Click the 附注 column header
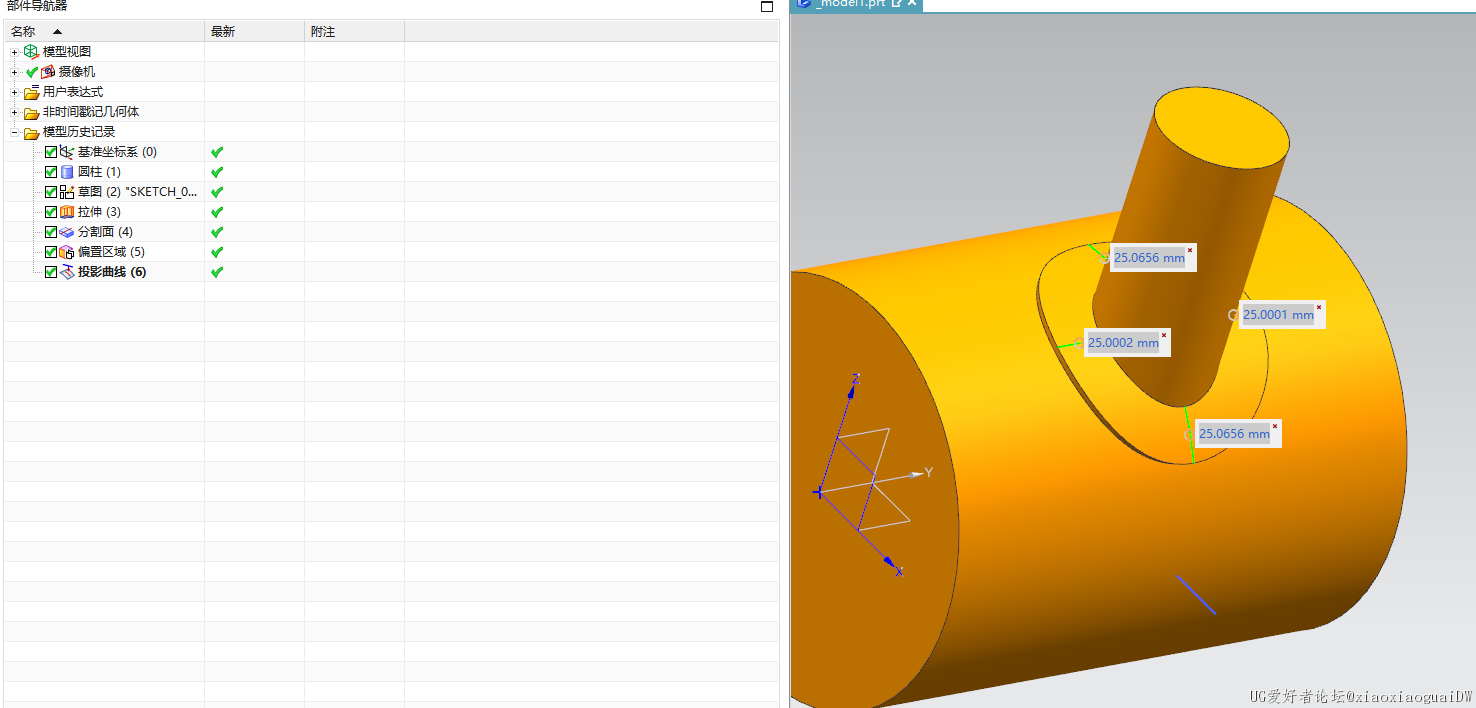This screenshot has width=1476, height=708. coord(354,32)
